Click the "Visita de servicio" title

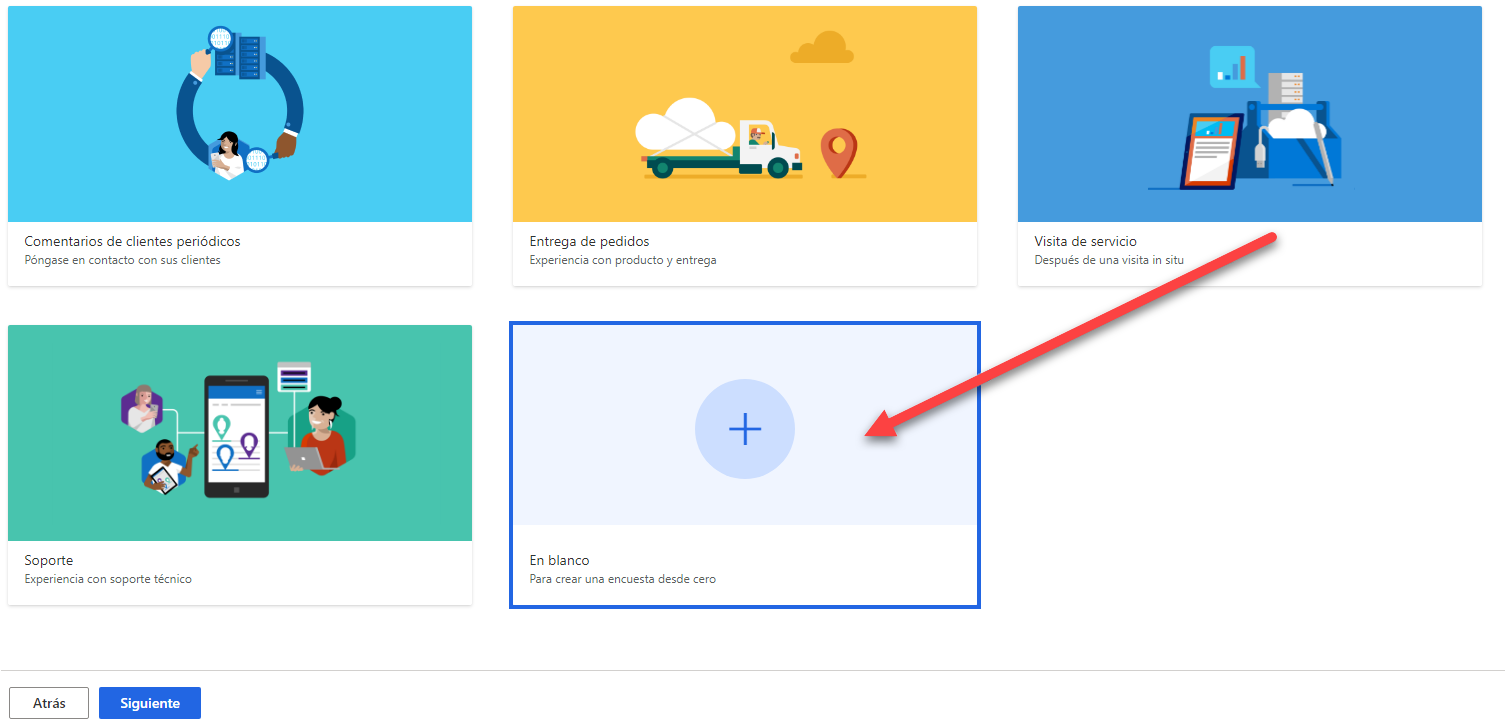pos(1085,241)
